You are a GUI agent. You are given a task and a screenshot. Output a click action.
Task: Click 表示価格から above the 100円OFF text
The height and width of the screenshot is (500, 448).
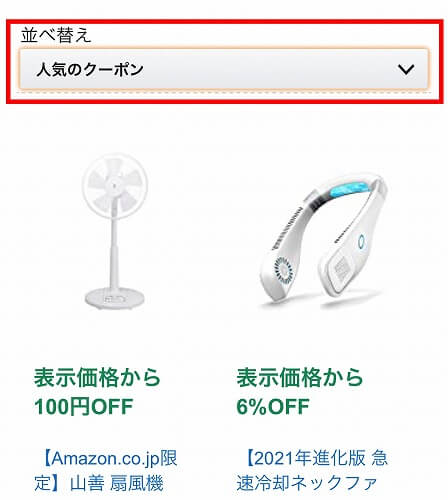point(97,378)
